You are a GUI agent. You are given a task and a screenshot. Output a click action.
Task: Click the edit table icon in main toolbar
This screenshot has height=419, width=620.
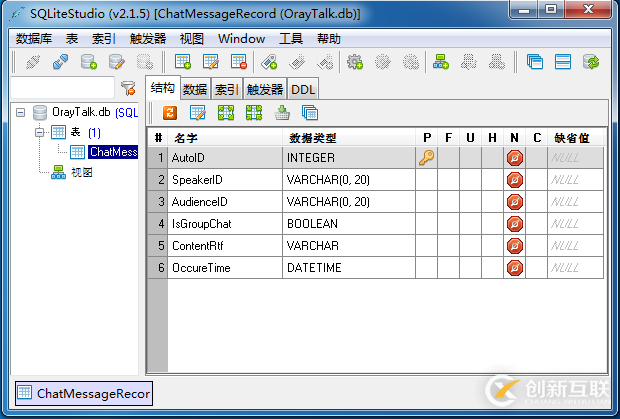point(211,62)
